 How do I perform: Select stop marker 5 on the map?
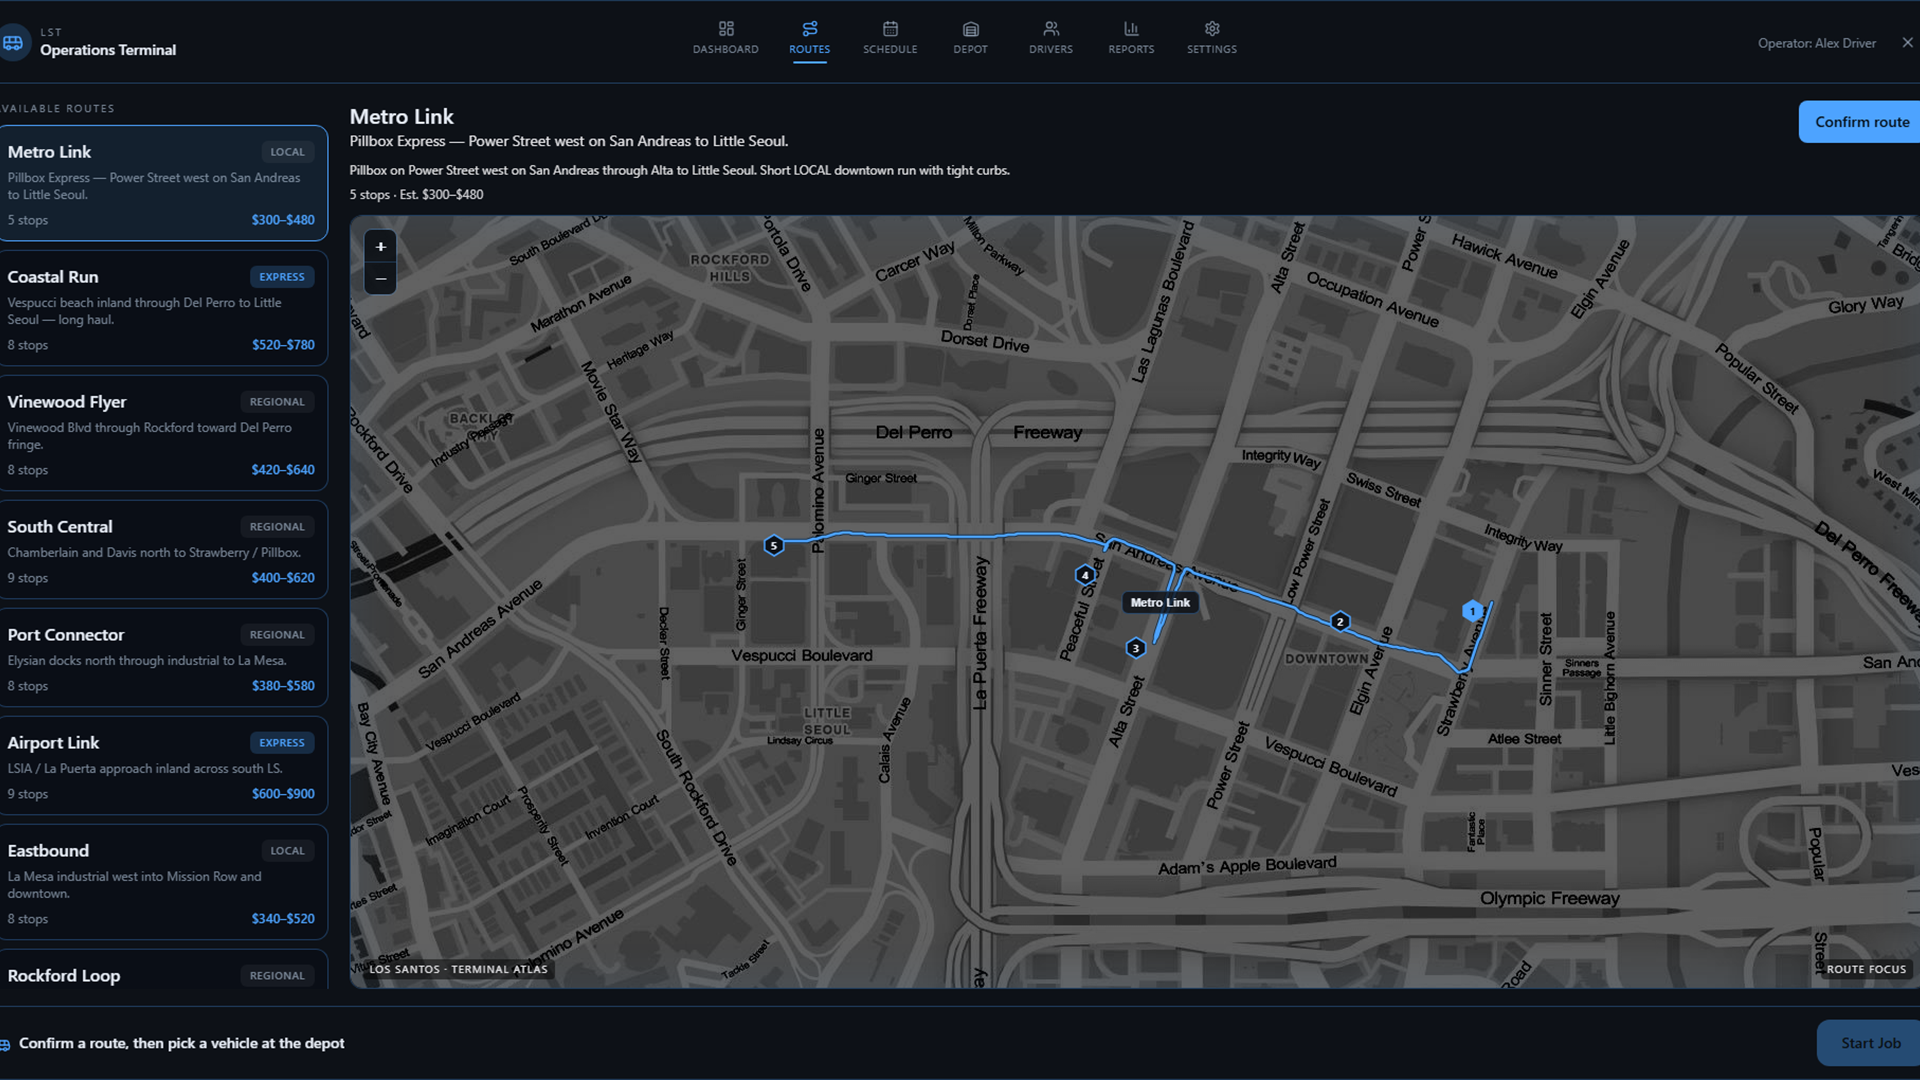click(x=773, y=546)
